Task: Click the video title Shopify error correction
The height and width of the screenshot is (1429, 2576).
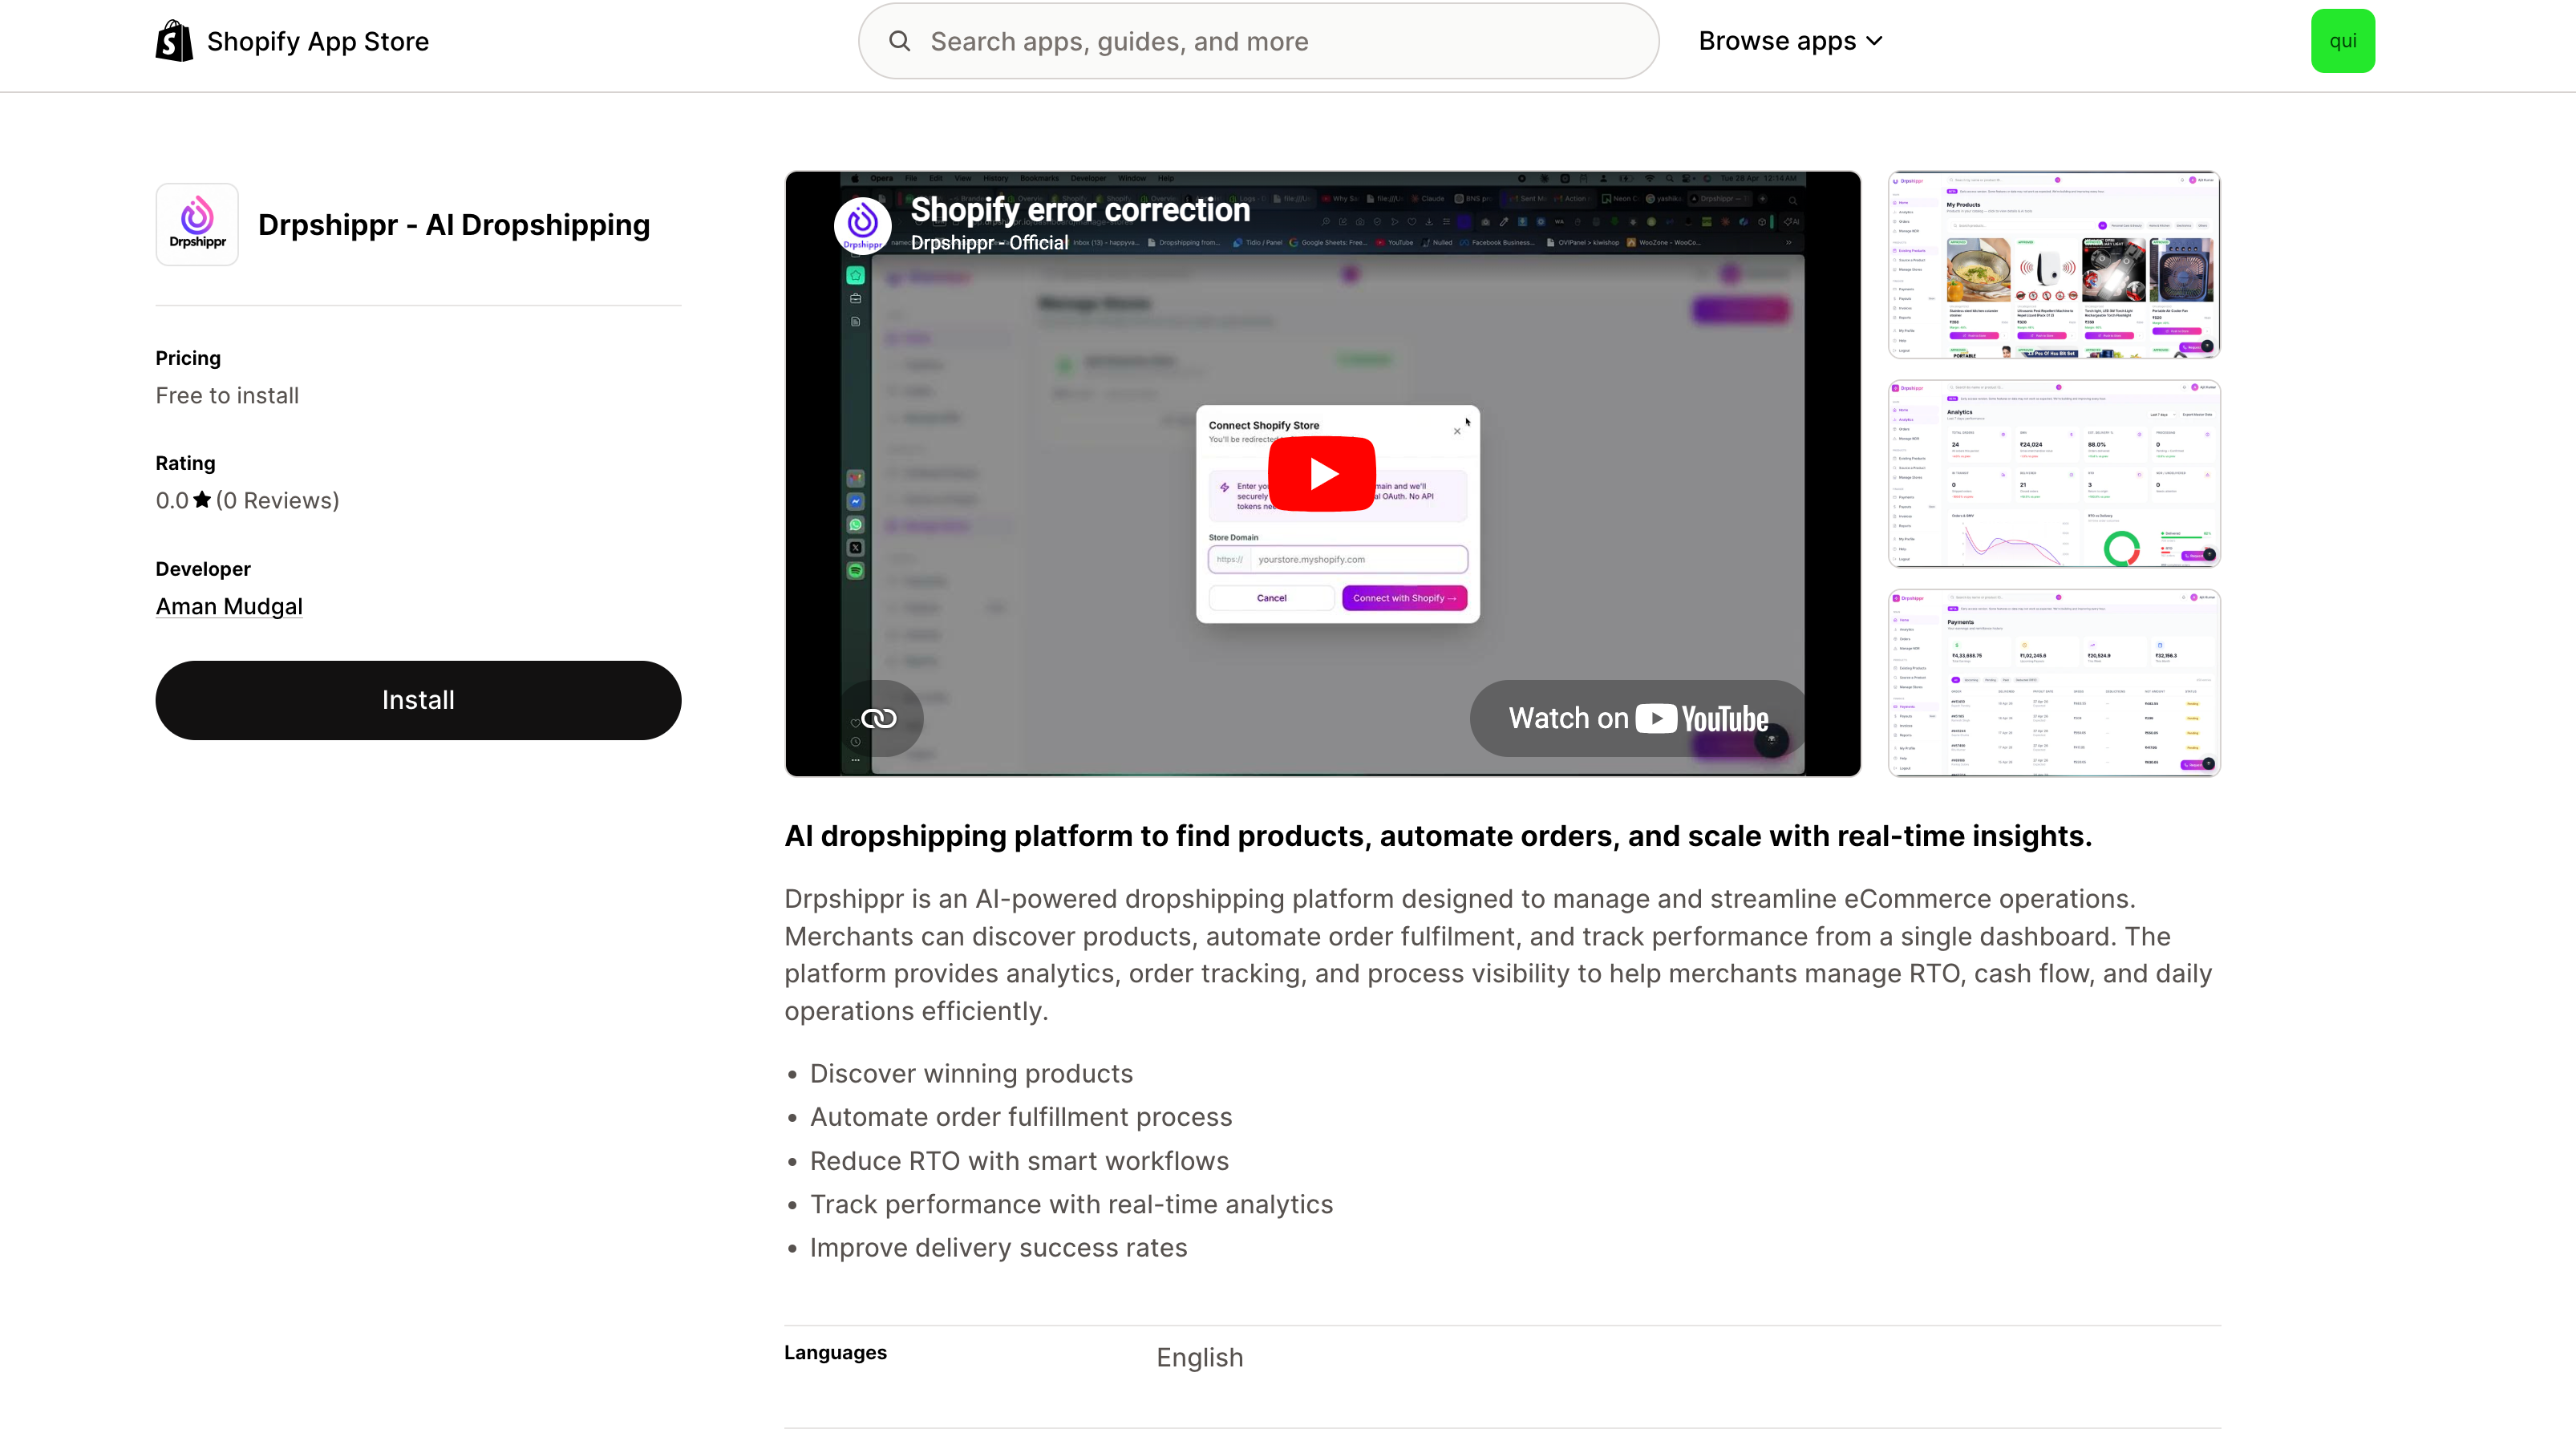Action: [1080, 209]
